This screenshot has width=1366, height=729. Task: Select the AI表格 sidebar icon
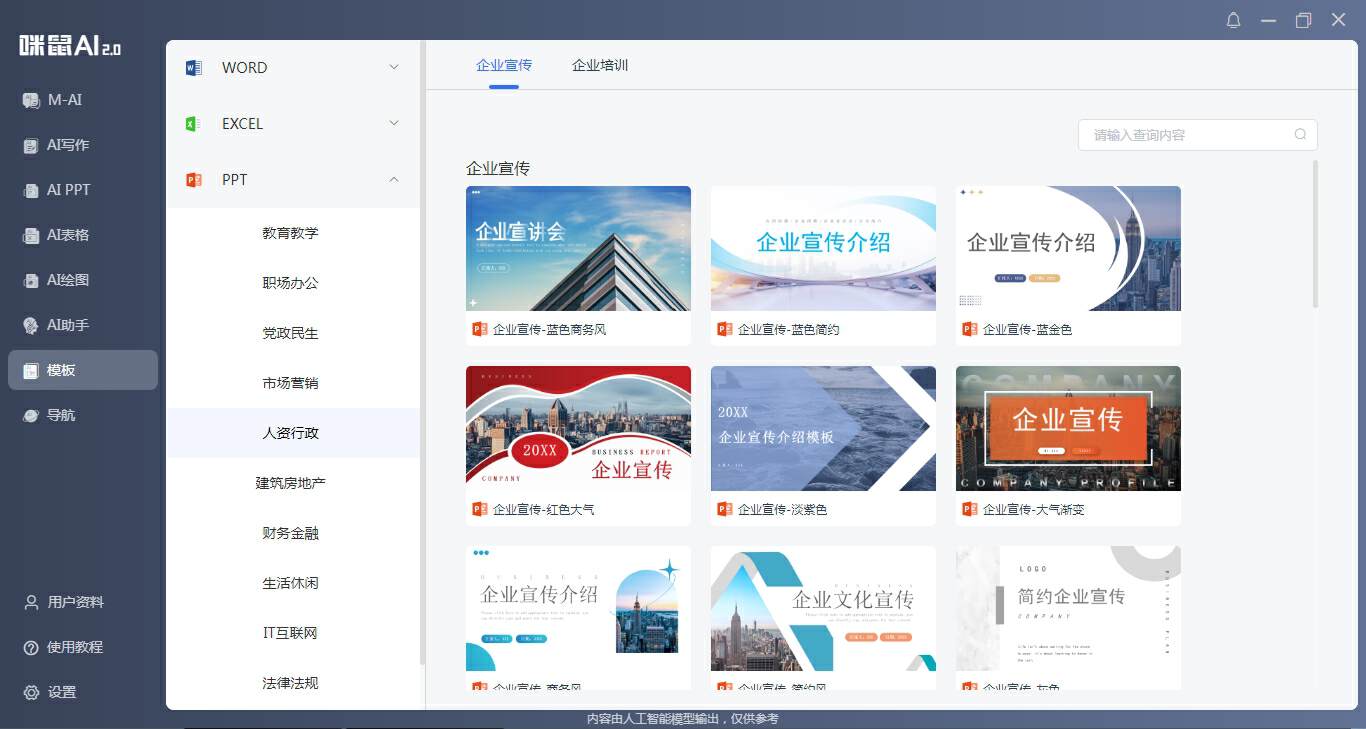pyautogui.click(x=31, y=235)
